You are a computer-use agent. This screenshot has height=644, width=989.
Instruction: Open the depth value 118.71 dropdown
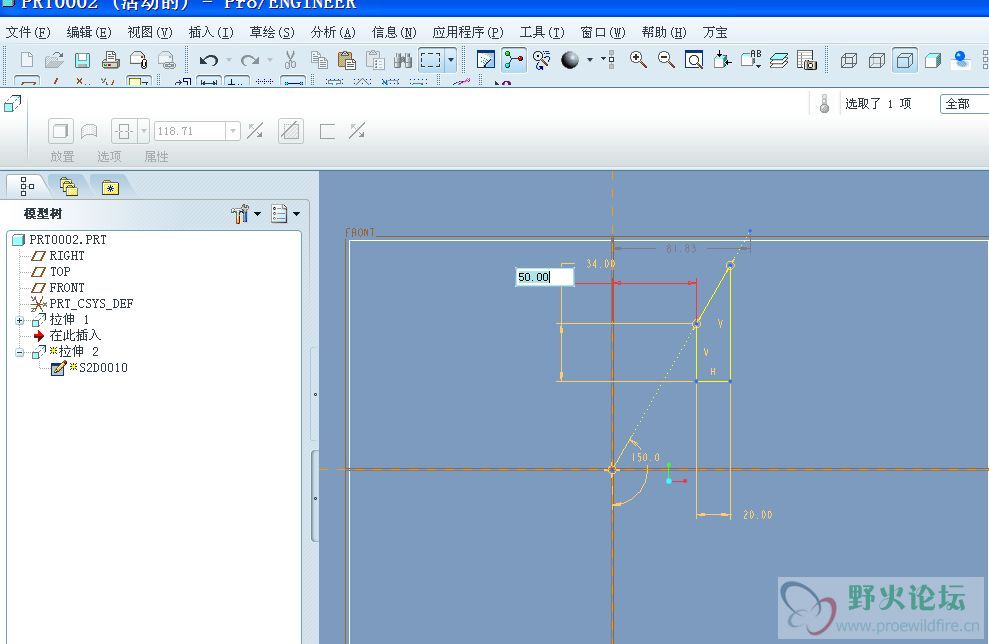pos(233,131)
